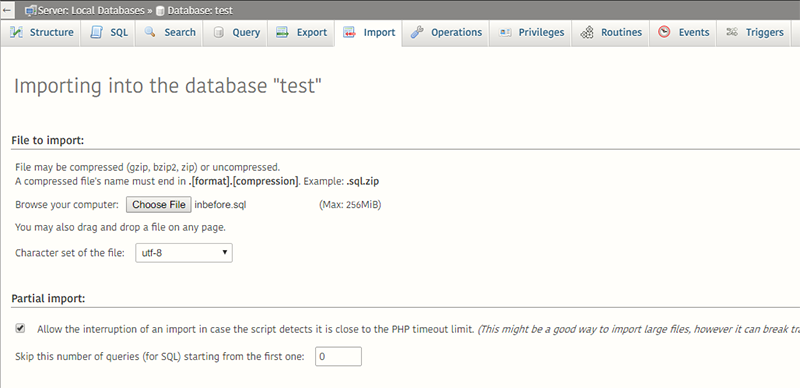The width and height of the screenshot is (800, 388).
Task: Click the Example .sql.zip text
Action: (341, 181)
